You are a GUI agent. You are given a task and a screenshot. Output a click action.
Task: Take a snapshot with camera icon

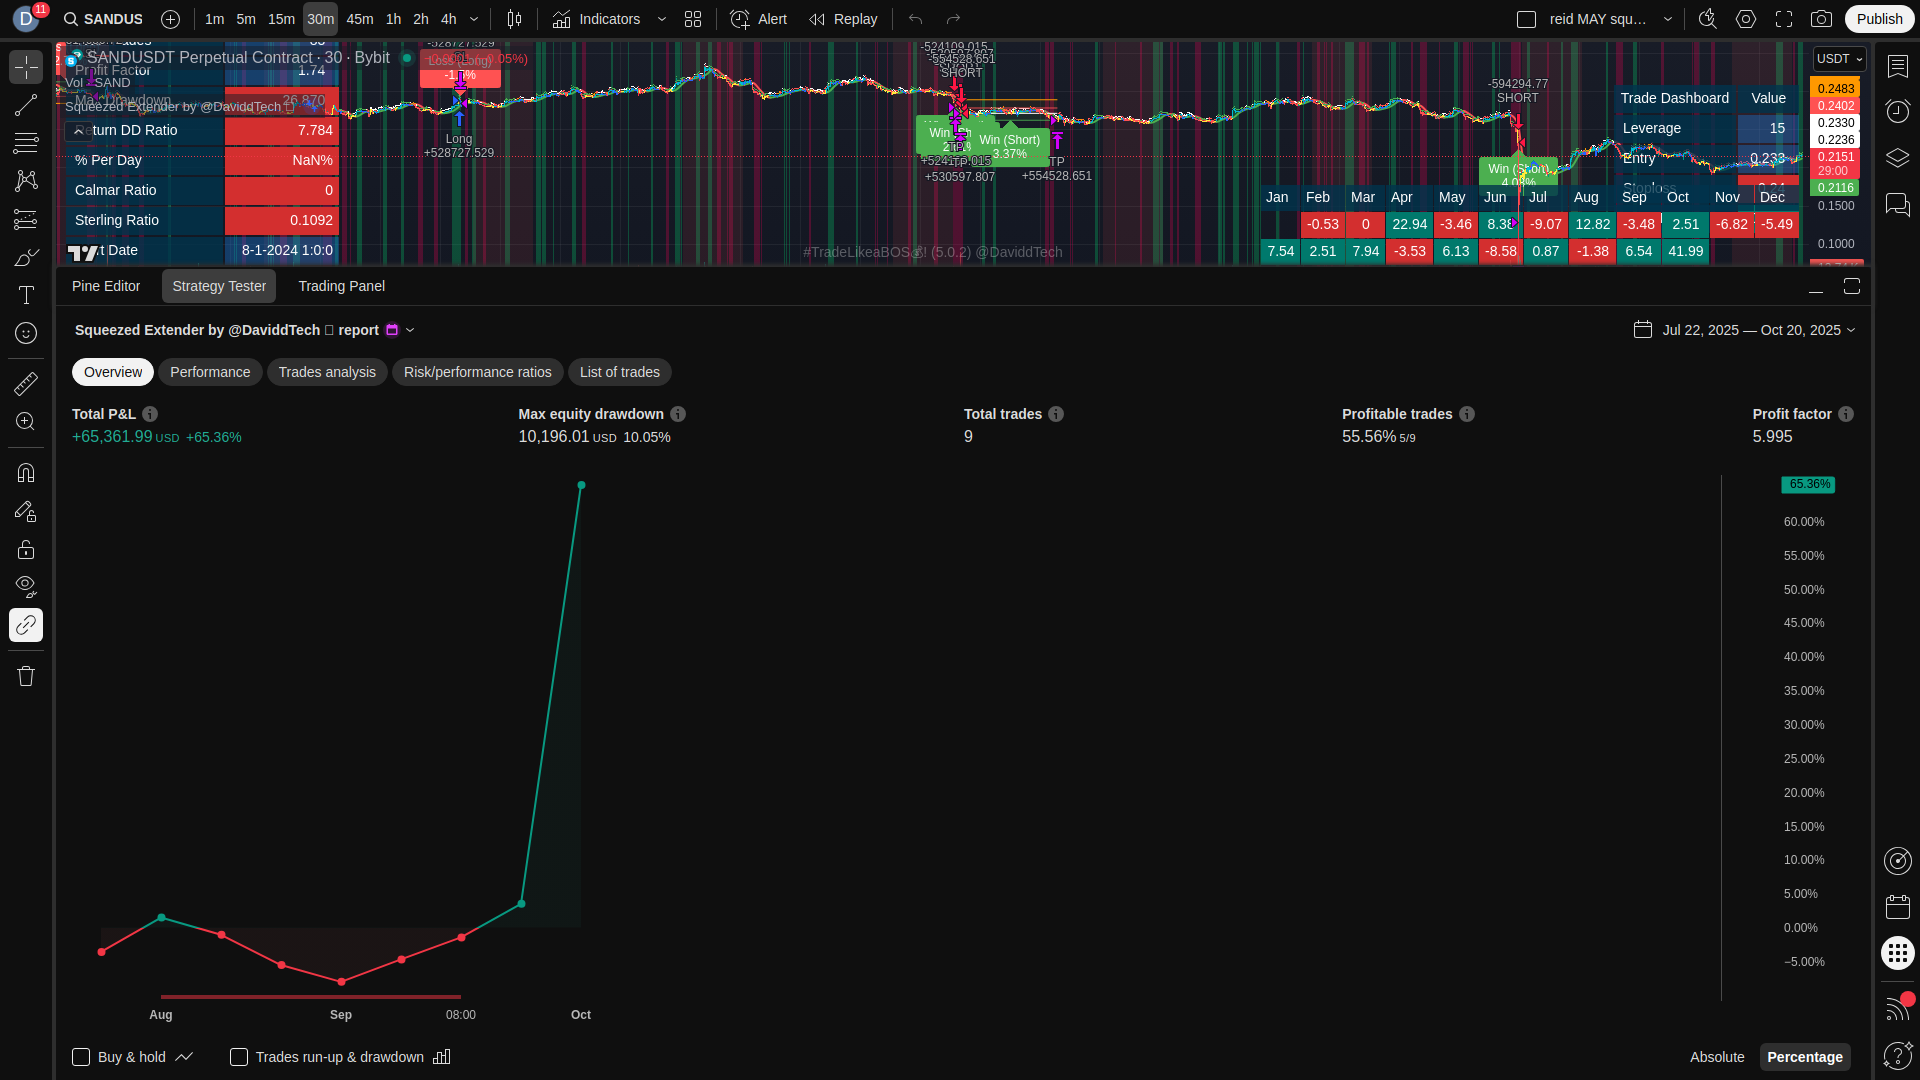(1822, 19)
